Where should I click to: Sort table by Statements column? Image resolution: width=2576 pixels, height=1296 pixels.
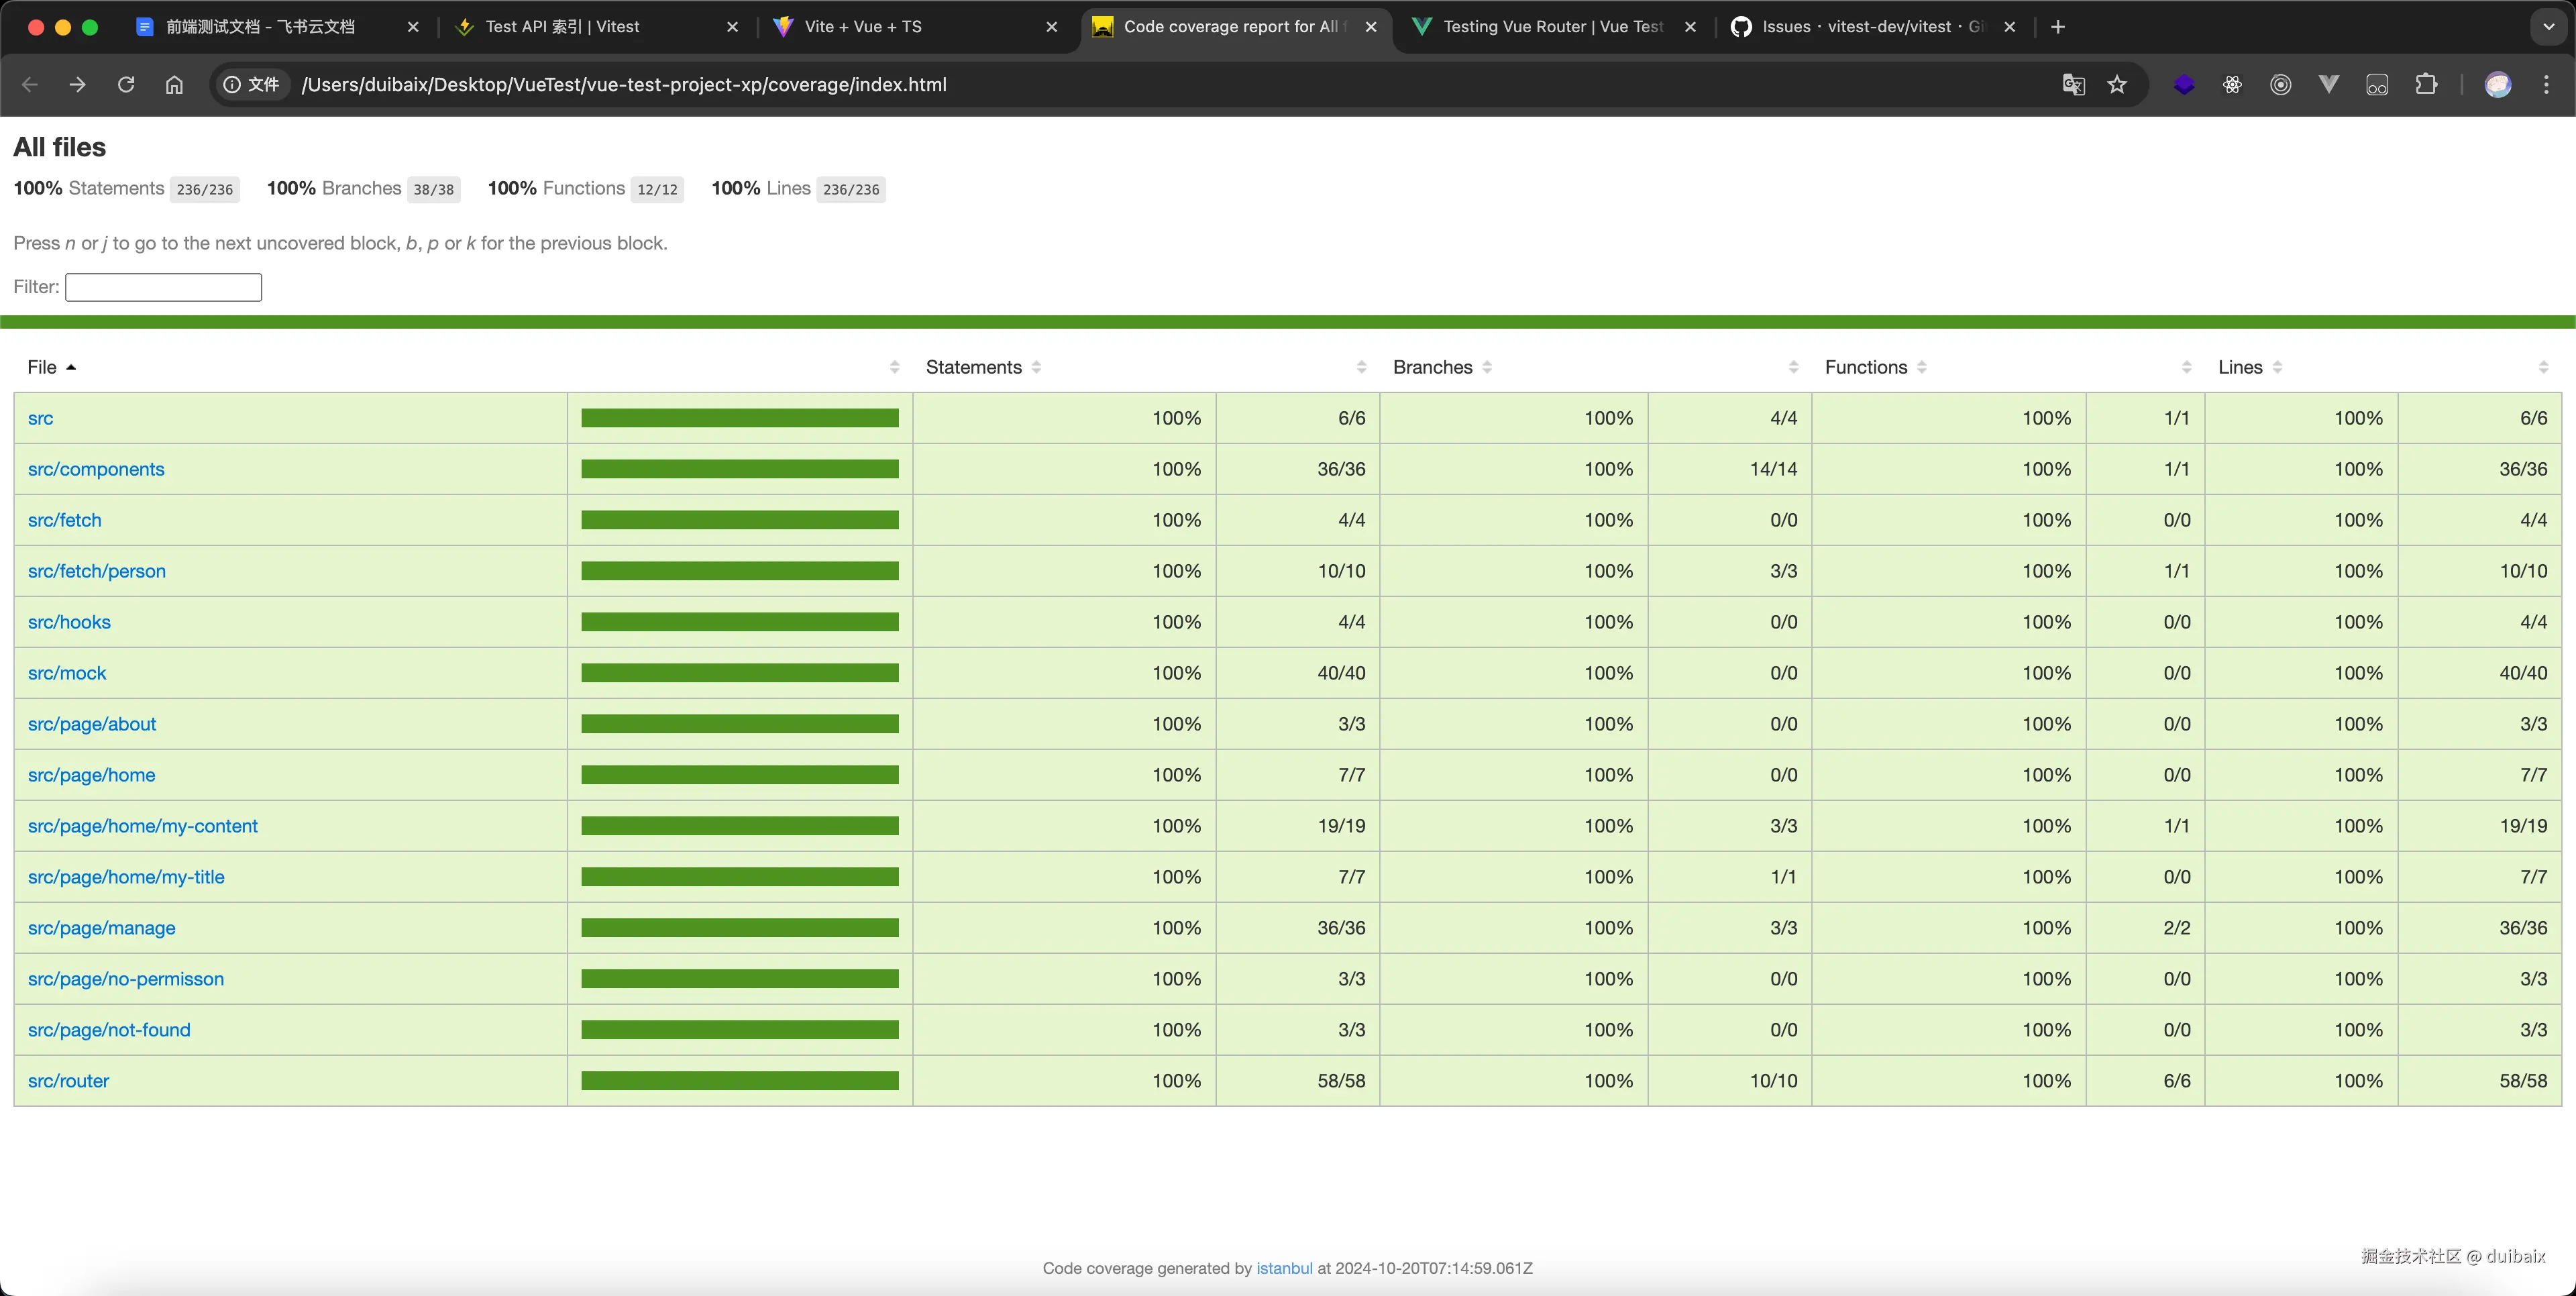(974, 367)
